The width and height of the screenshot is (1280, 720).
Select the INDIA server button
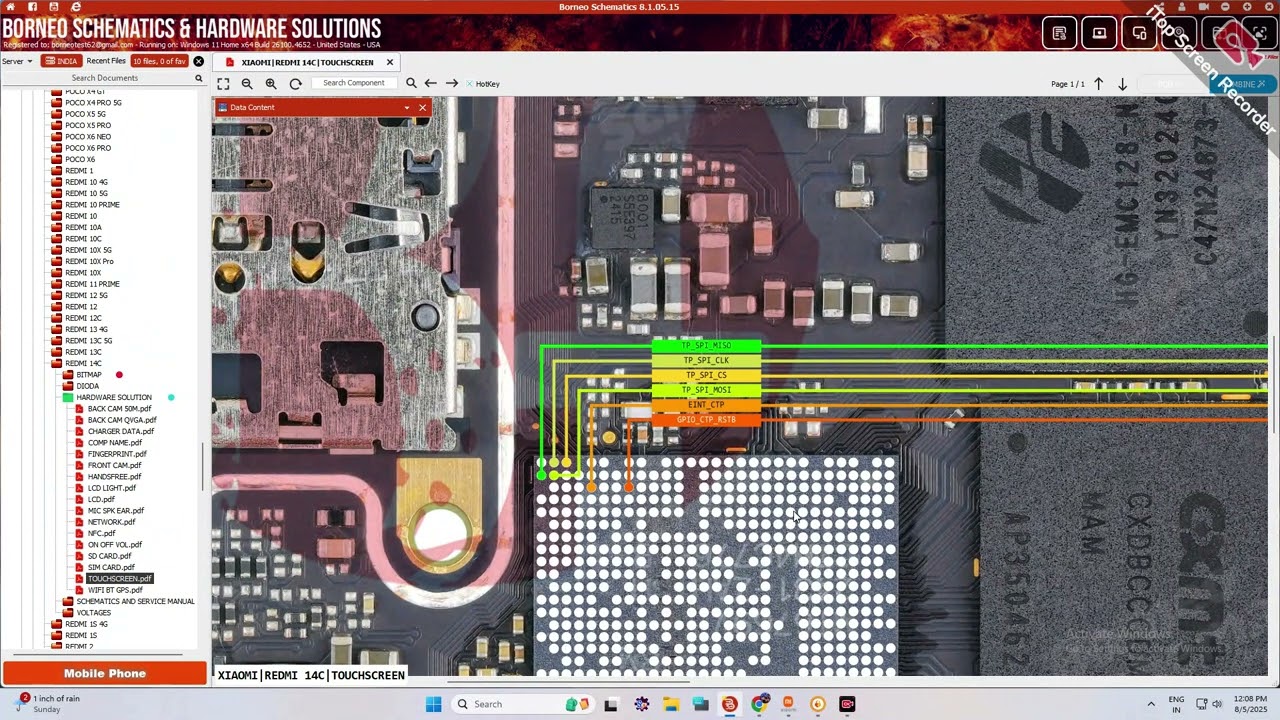tap(61, 61)
